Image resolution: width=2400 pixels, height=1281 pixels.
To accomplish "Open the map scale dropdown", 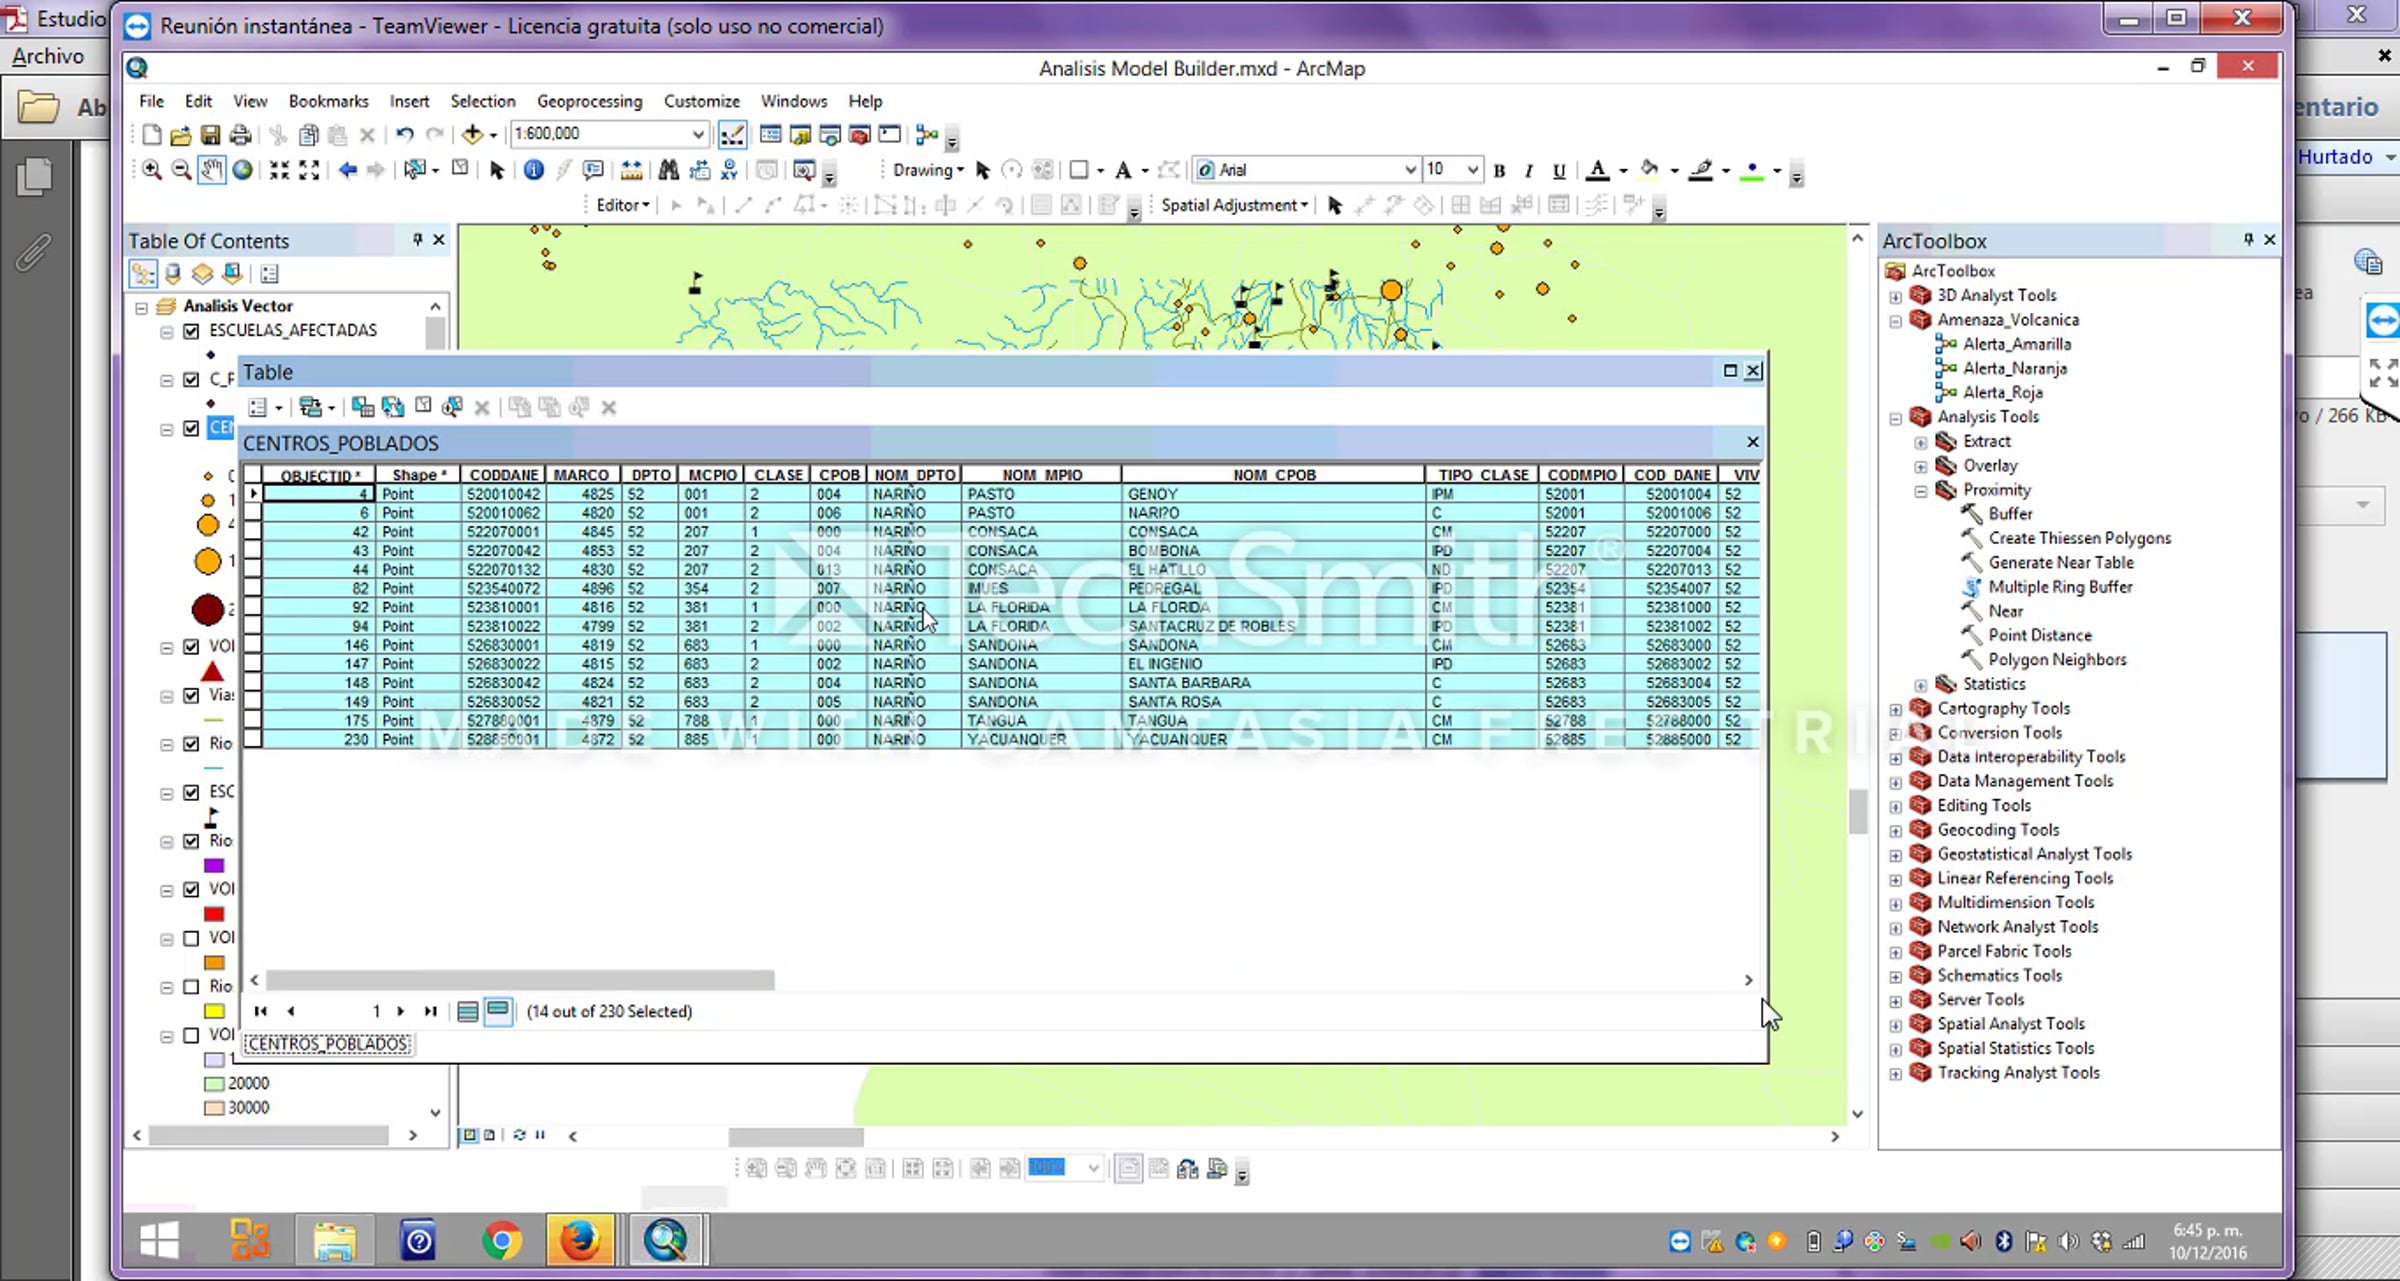I will [698, 134].
